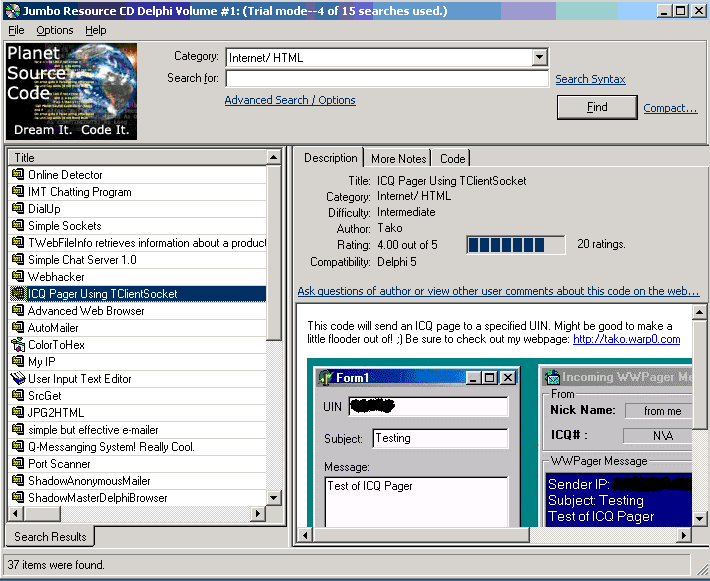This screenshot has width=710, height=581.
Task: Click results list scroll down arrow
Action: tap(273, 498)
